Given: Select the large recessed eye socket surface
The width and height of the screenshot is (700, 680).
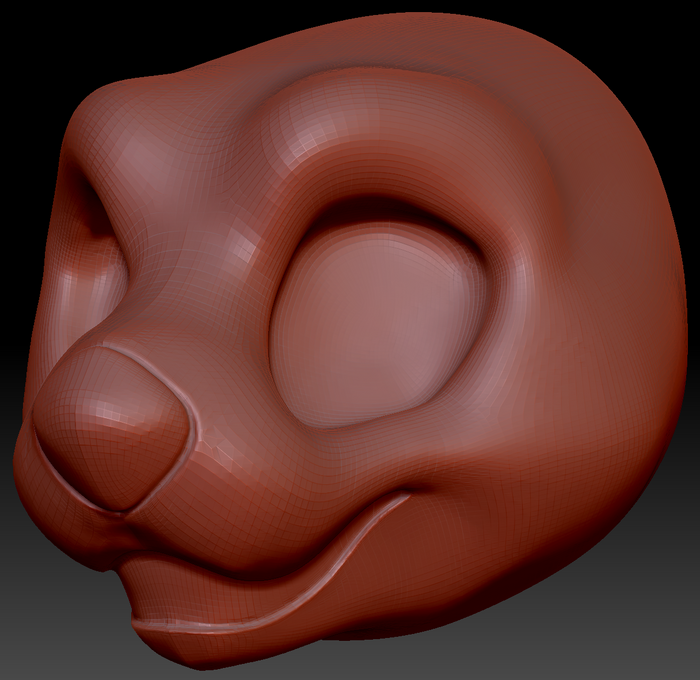Looking at the screenshot, I should click(379, 324).
